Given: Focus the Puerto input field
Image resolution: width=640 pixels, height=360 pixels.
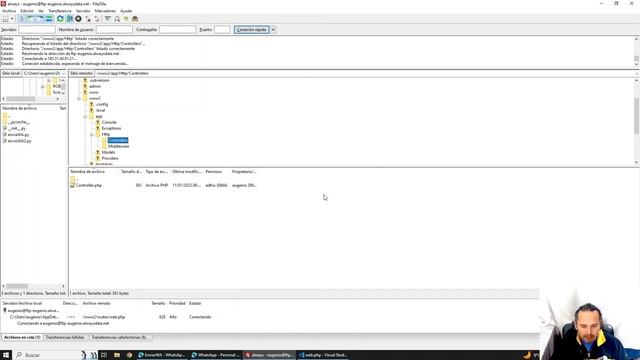Looking at the screenshot, I should (222, 29).
